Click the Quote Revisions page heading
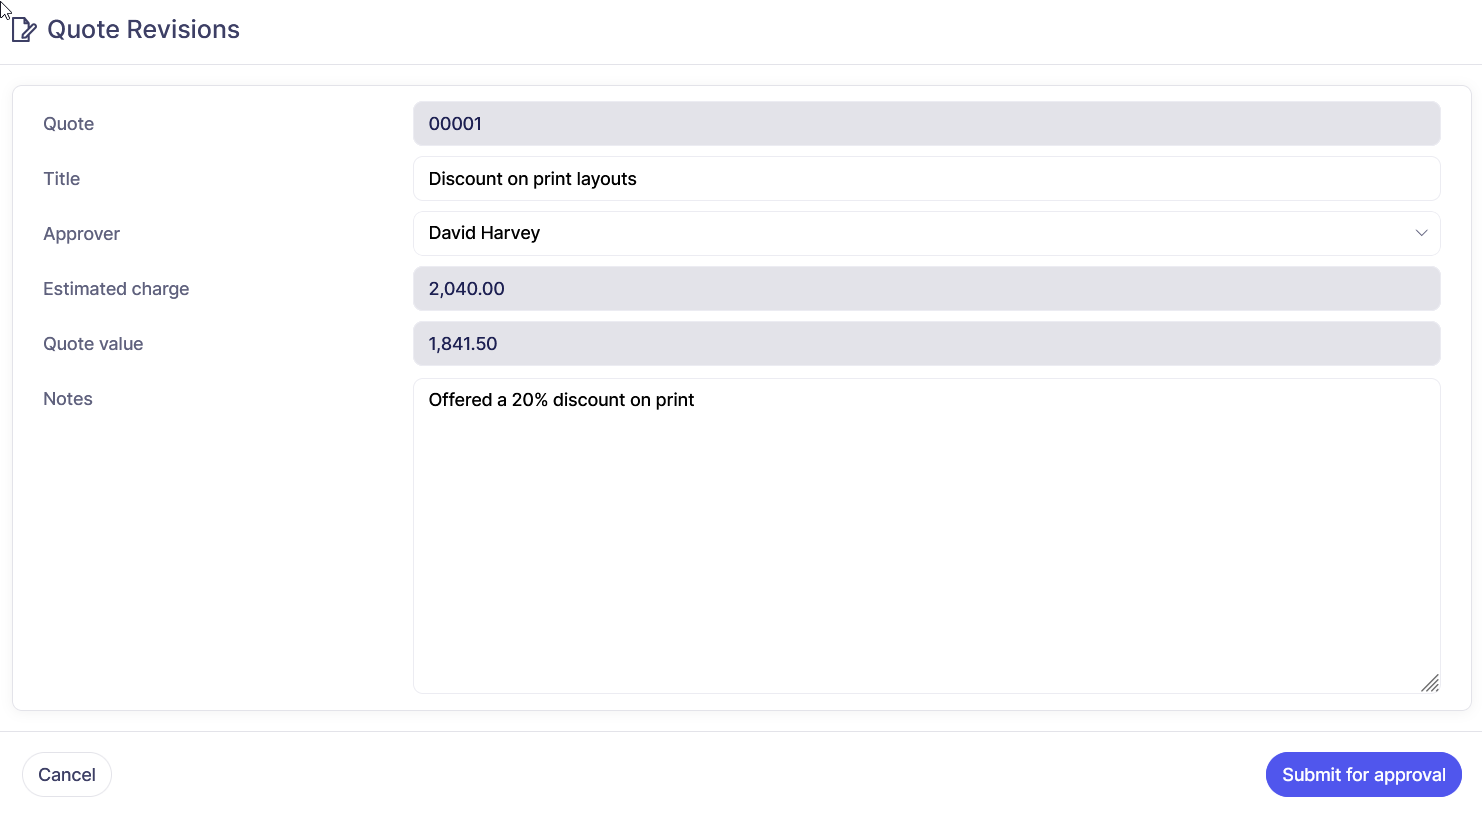The image size is (1482, 818). tap(143, 30)
